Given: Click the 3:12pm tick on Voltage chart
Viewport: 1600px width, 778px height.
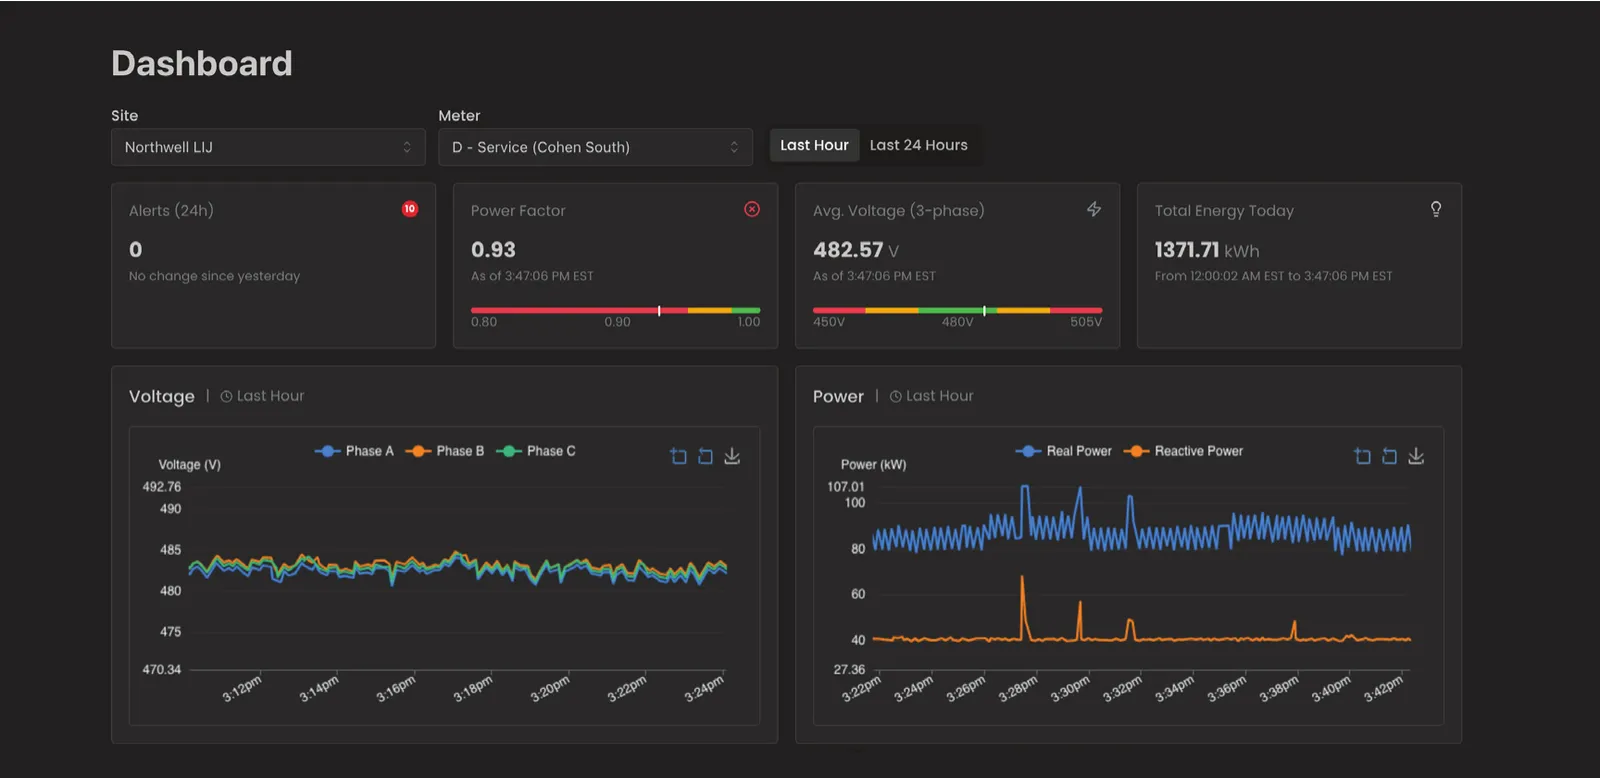Looking at the screenshot, I should pyautogui.click(x=242, y=689).
